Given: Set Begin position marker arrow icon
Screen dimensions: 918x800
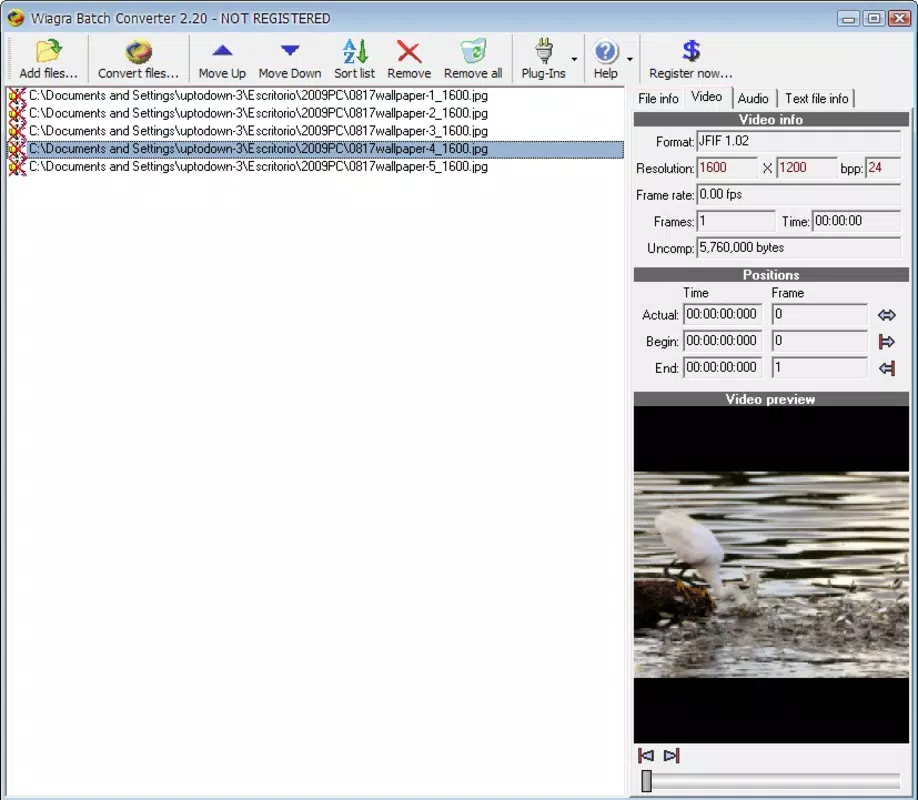Looking at the screenshot, I should coord(886,341).
